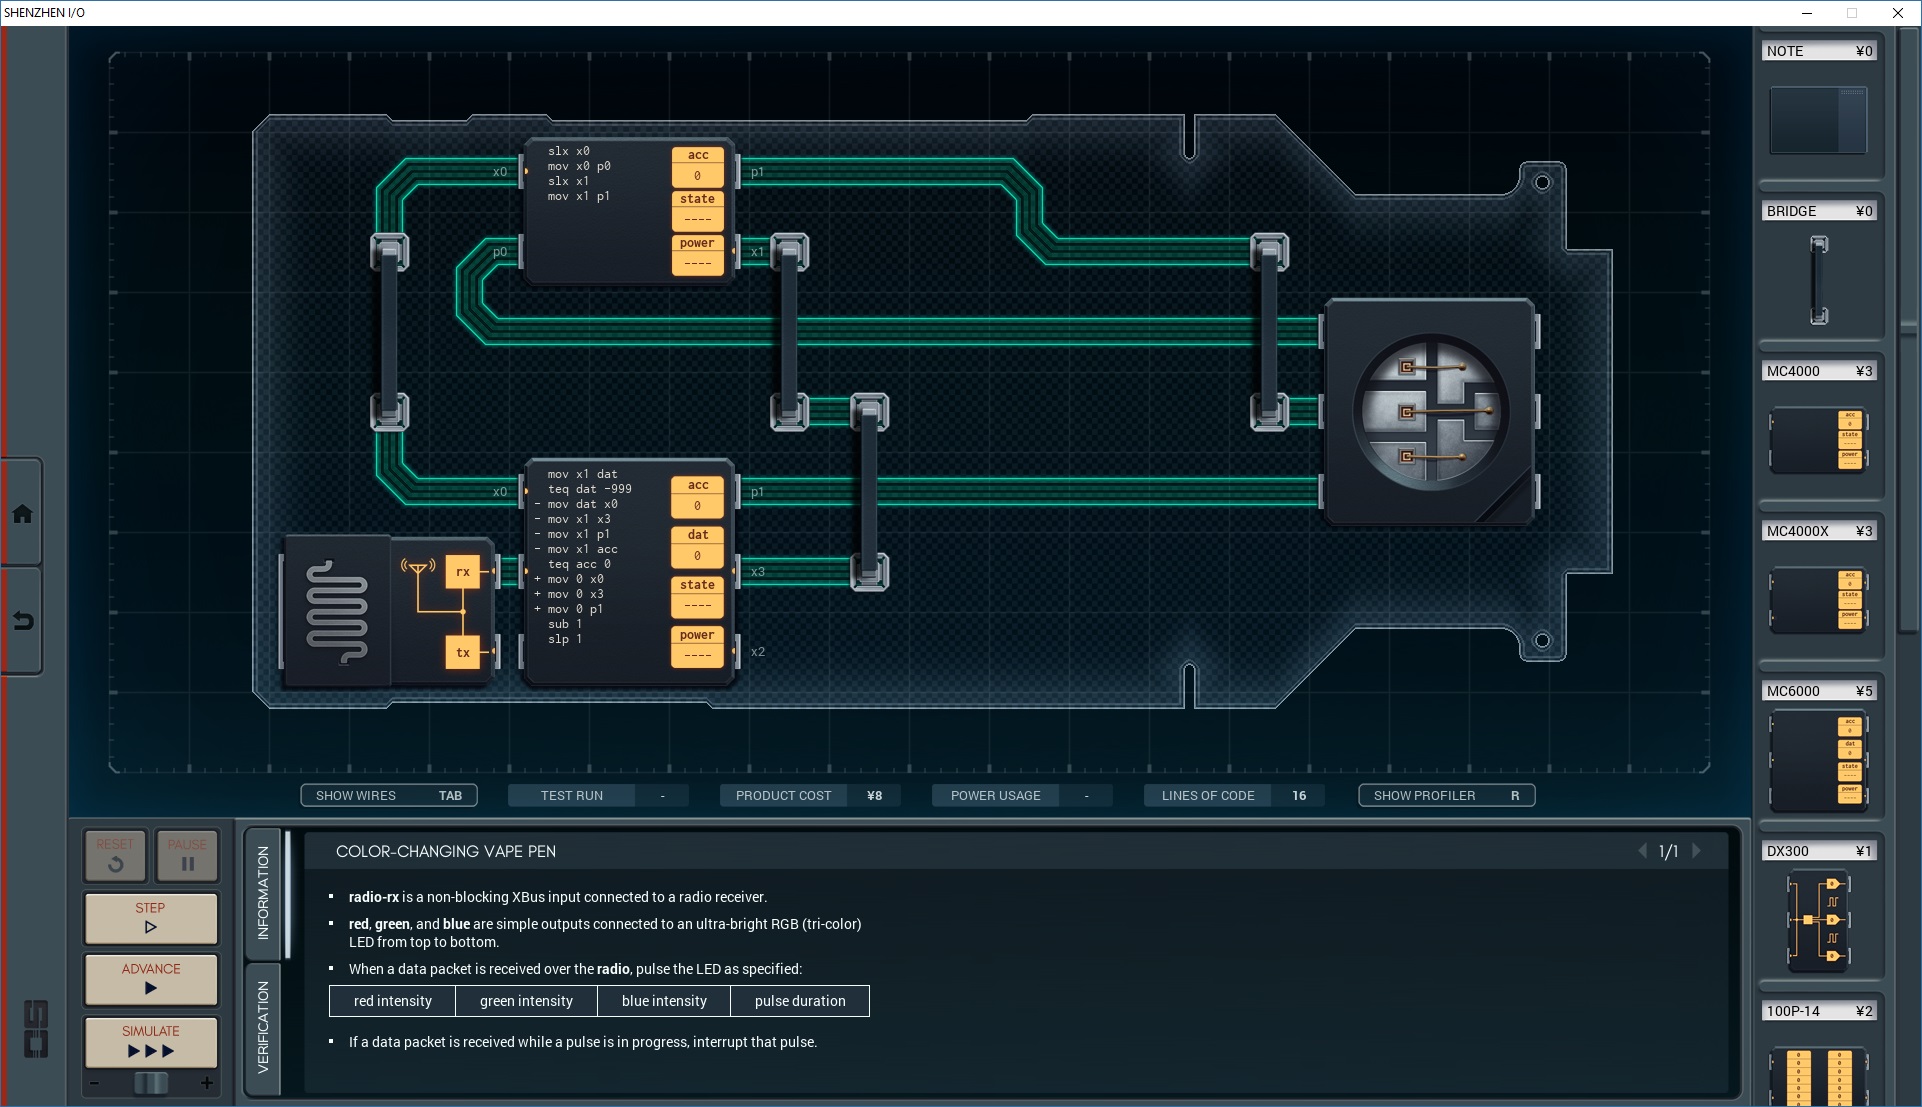Image resolution: width=1922 pixels, height=1107 pixels.
Task: Adjust the simulation speed slider handle
Action: (x=151, y=1083)
